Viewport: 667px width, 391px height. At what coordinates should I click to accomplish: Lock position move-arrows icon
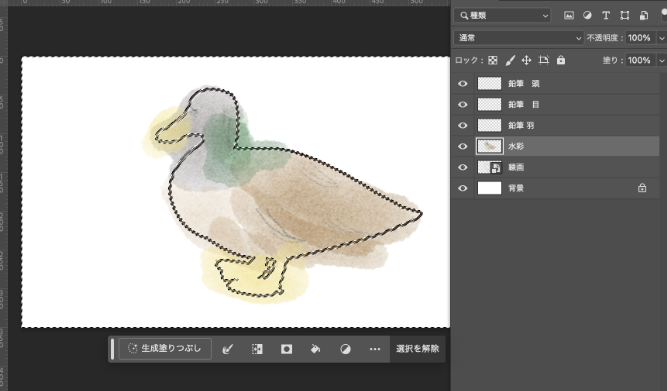[526, 60]
